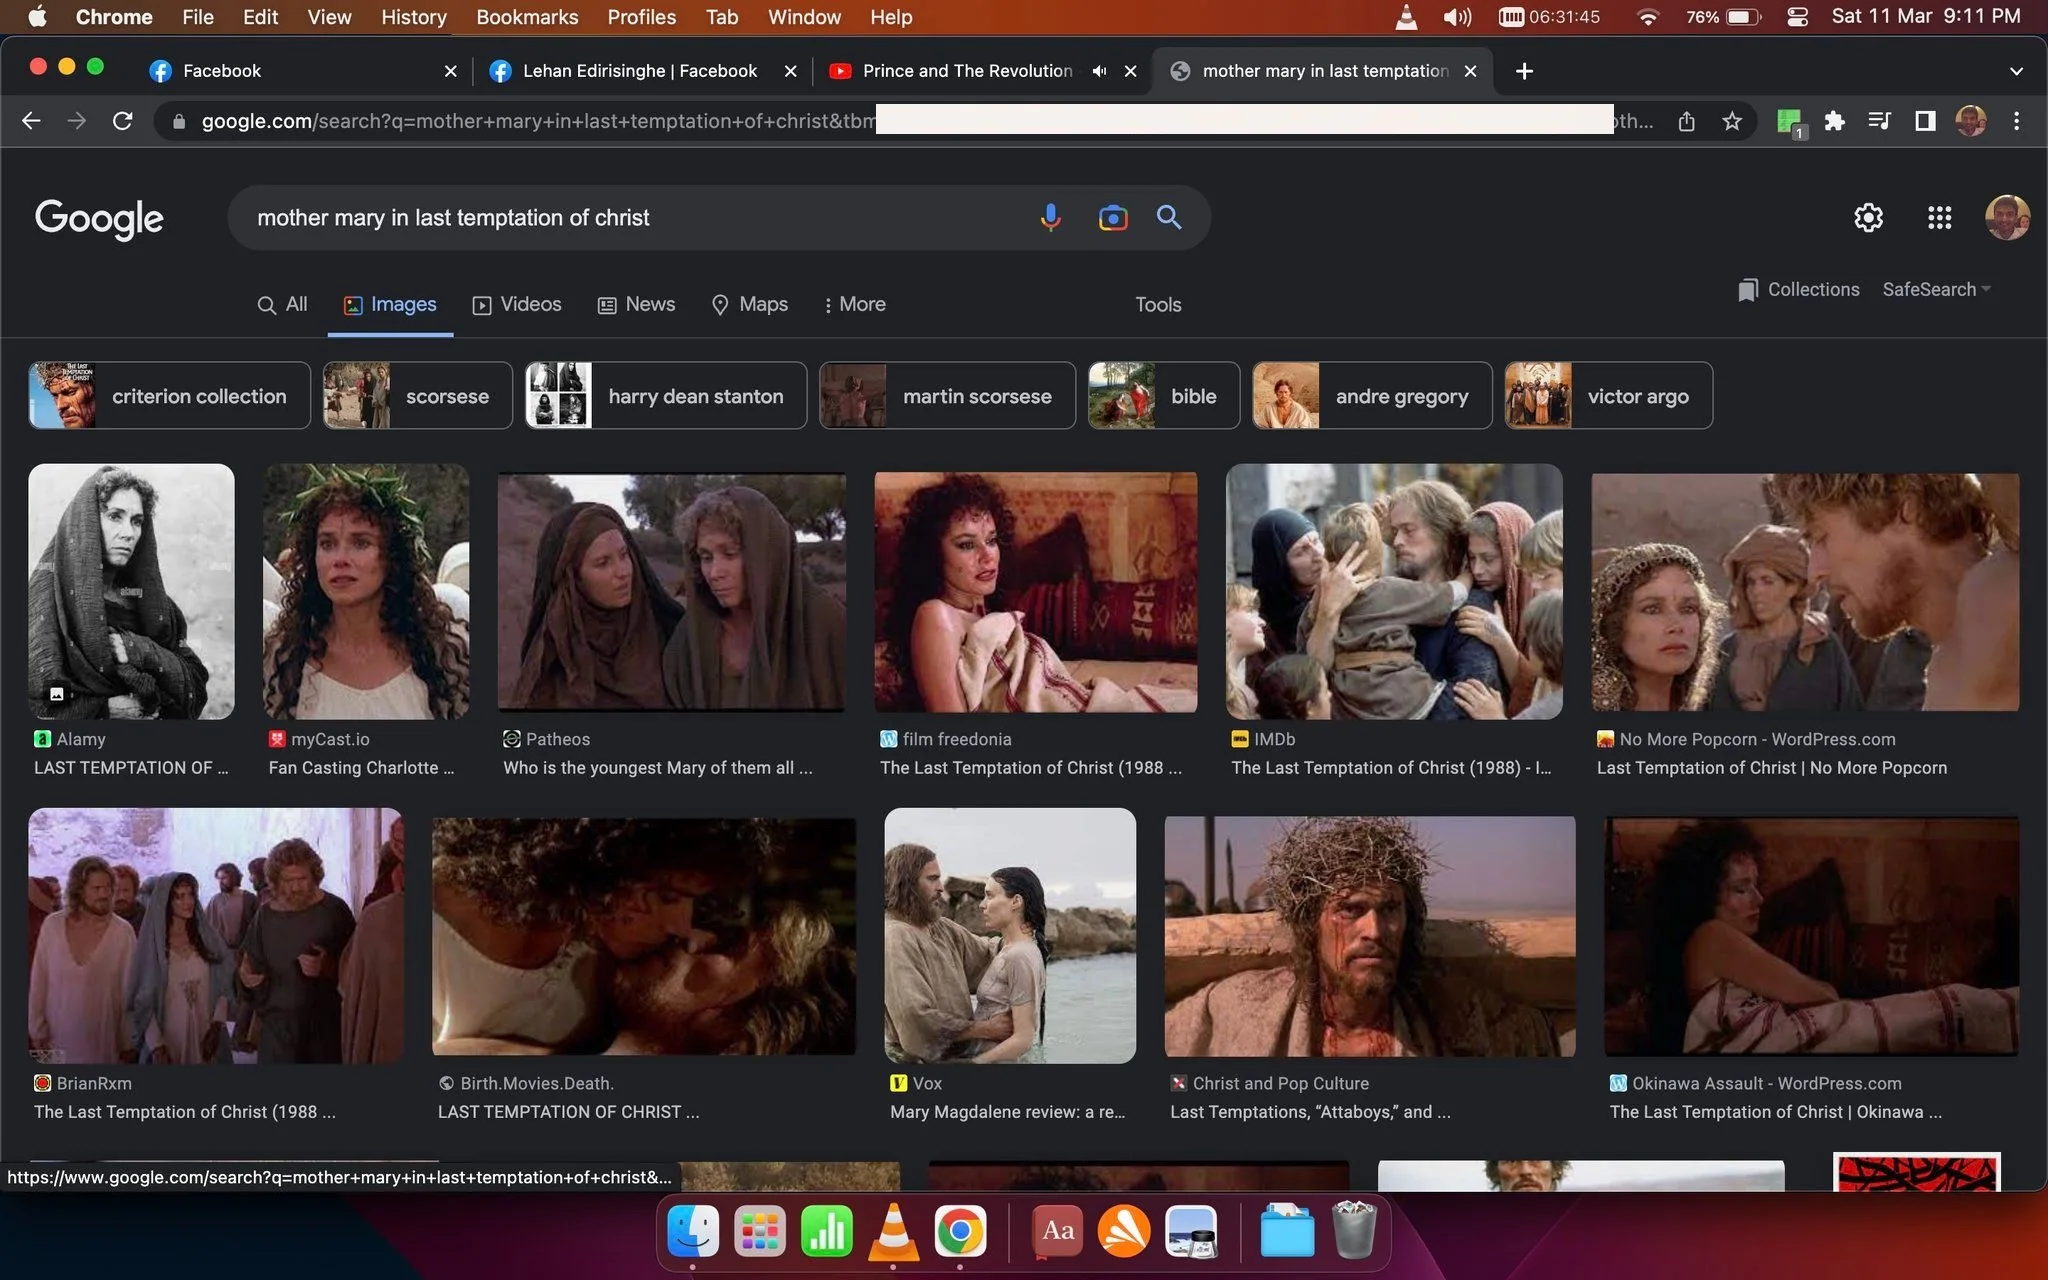2048x1280 pixels.
Task: Open the Bookmarks menu in menu bar
Action: coord(527,17)
